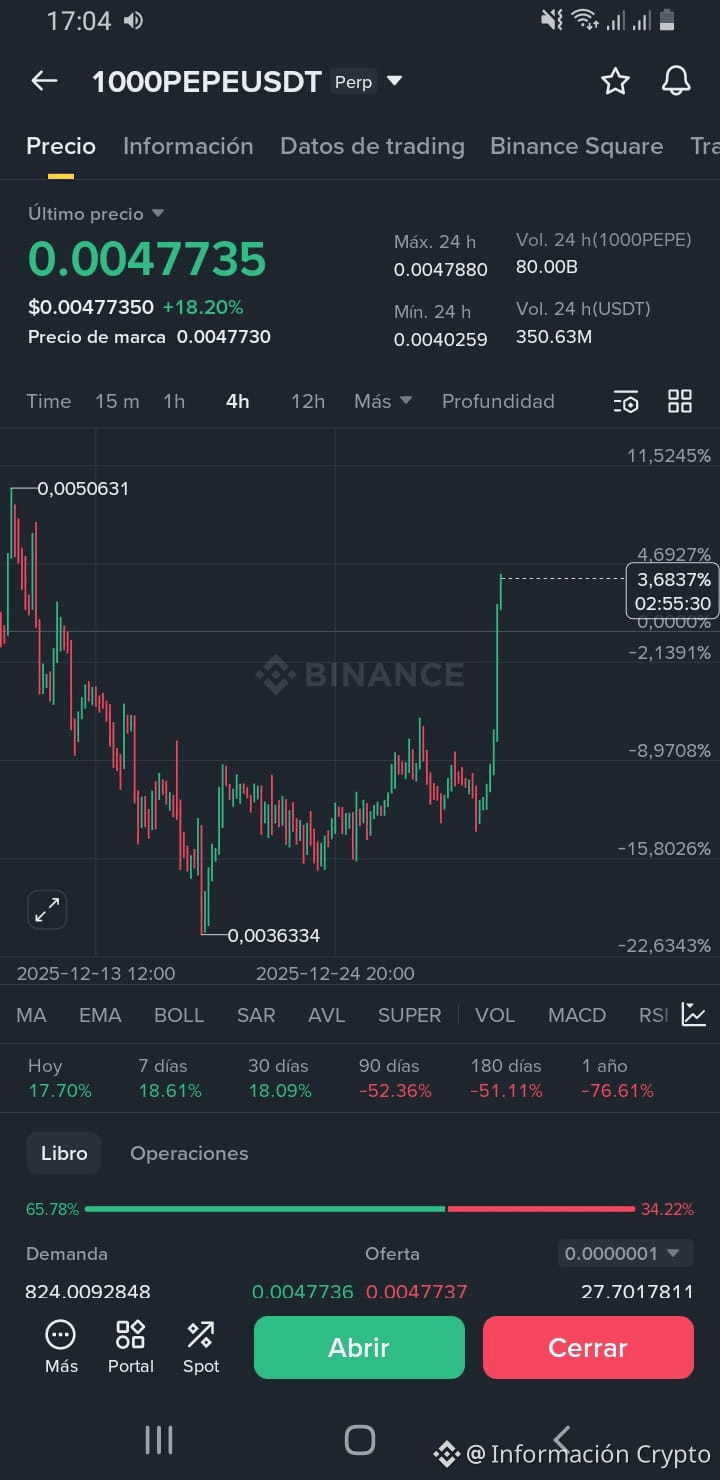The width and height of the screenshot is (720, 1480).
Task: Tap the Wi-Fi status icon
Action: click(x=585, y=20)
